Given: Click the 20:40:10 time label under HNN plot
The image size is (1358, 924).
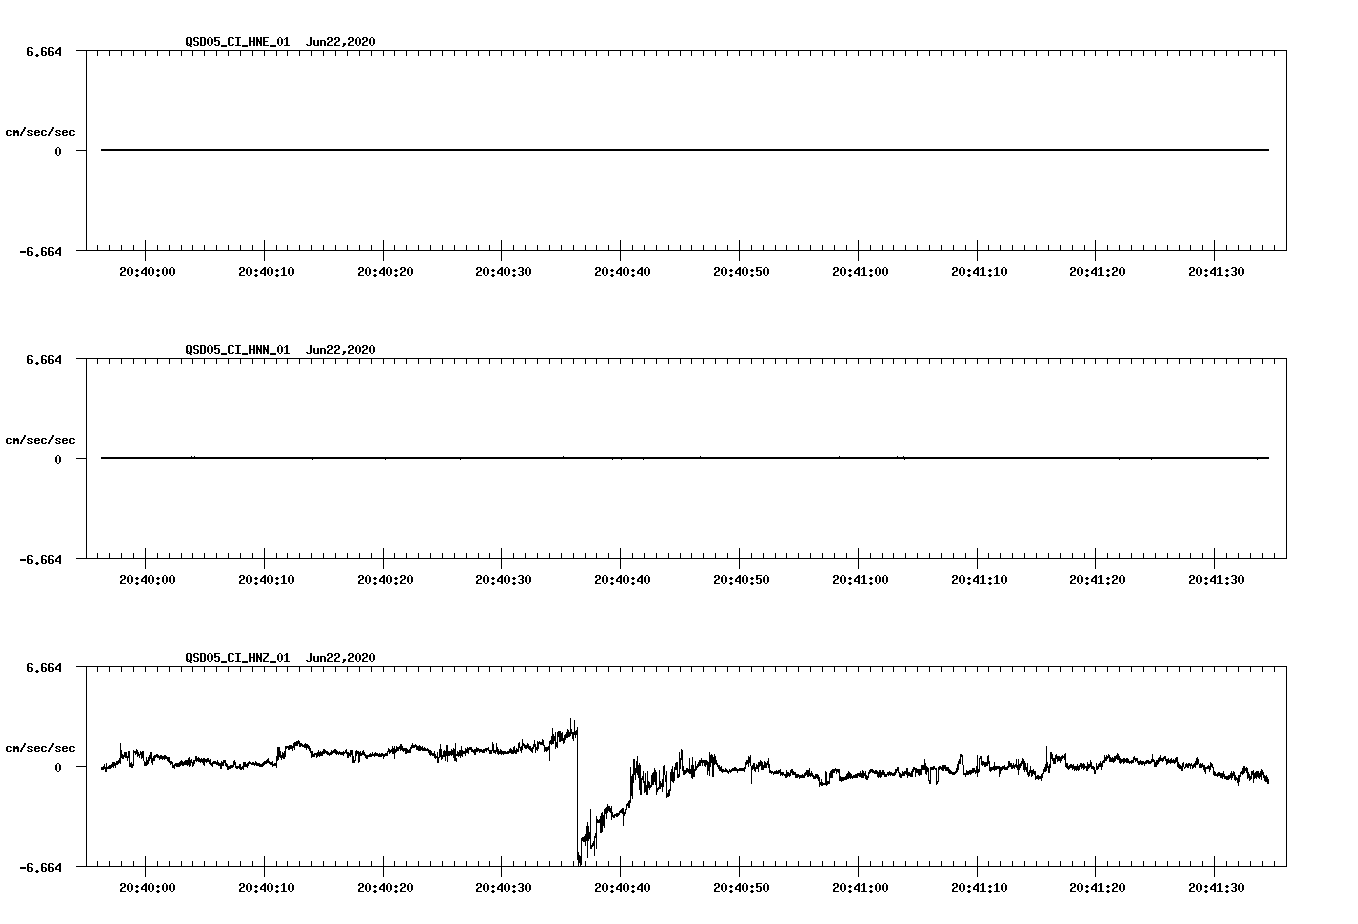Looking at the screenshot, I should click(266, 580).
